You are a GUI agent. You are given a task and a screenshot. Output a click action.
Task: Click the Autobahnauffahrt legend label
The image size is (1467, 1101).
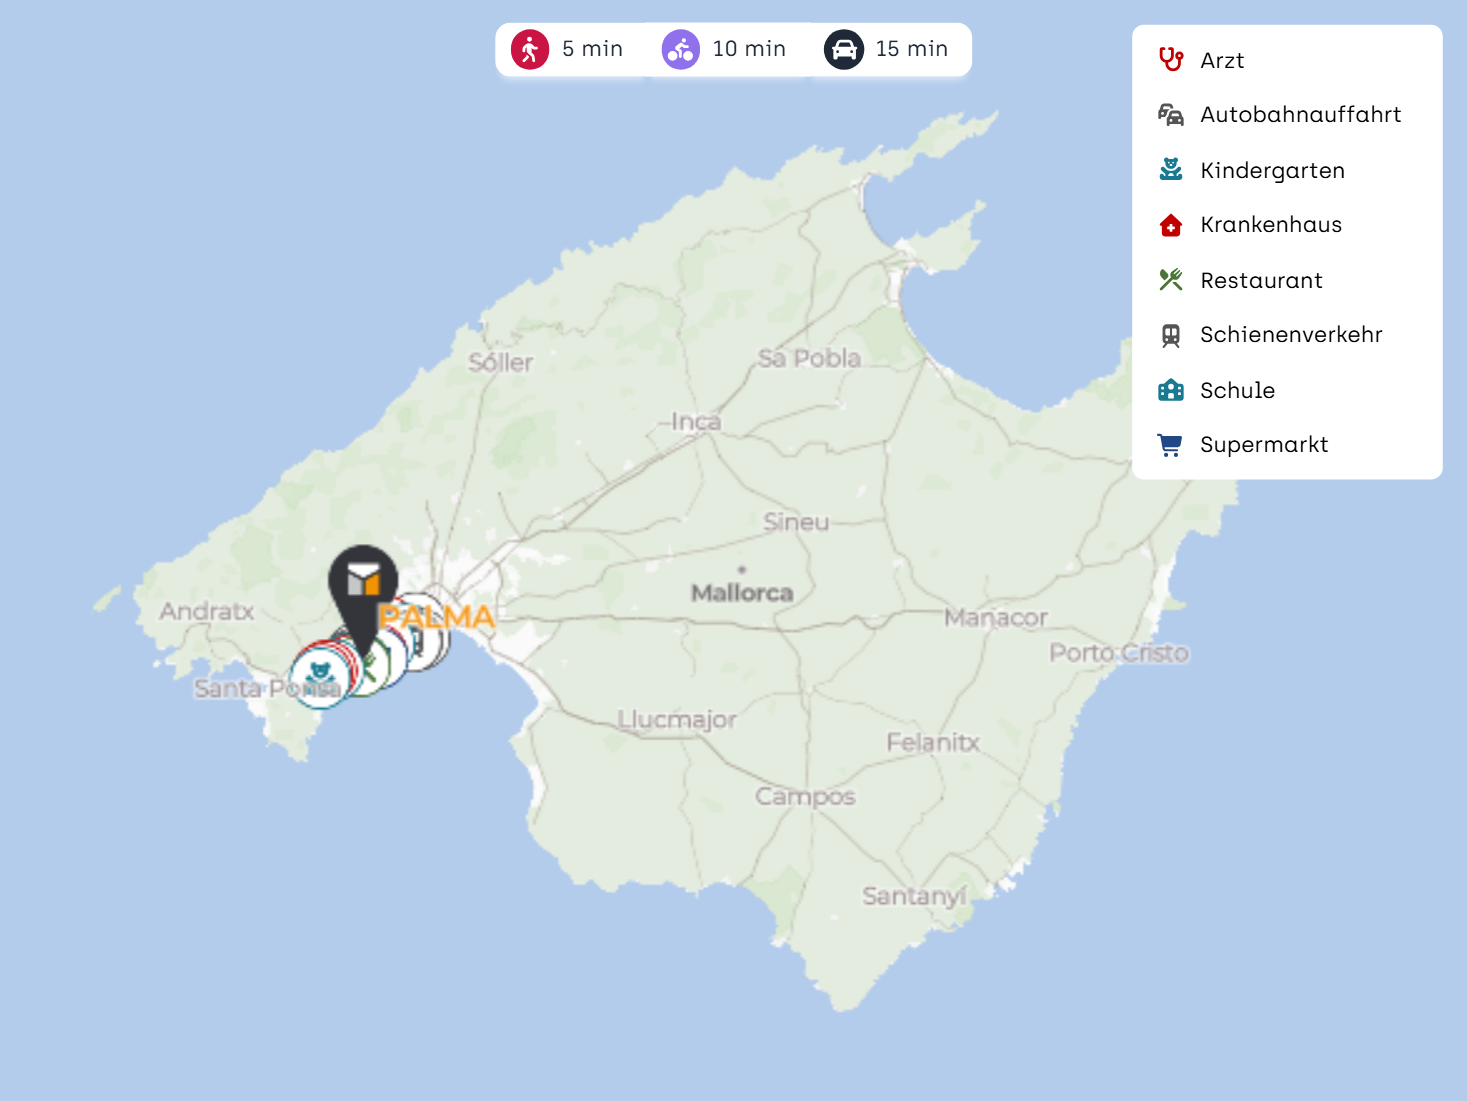coord(1300,115)
